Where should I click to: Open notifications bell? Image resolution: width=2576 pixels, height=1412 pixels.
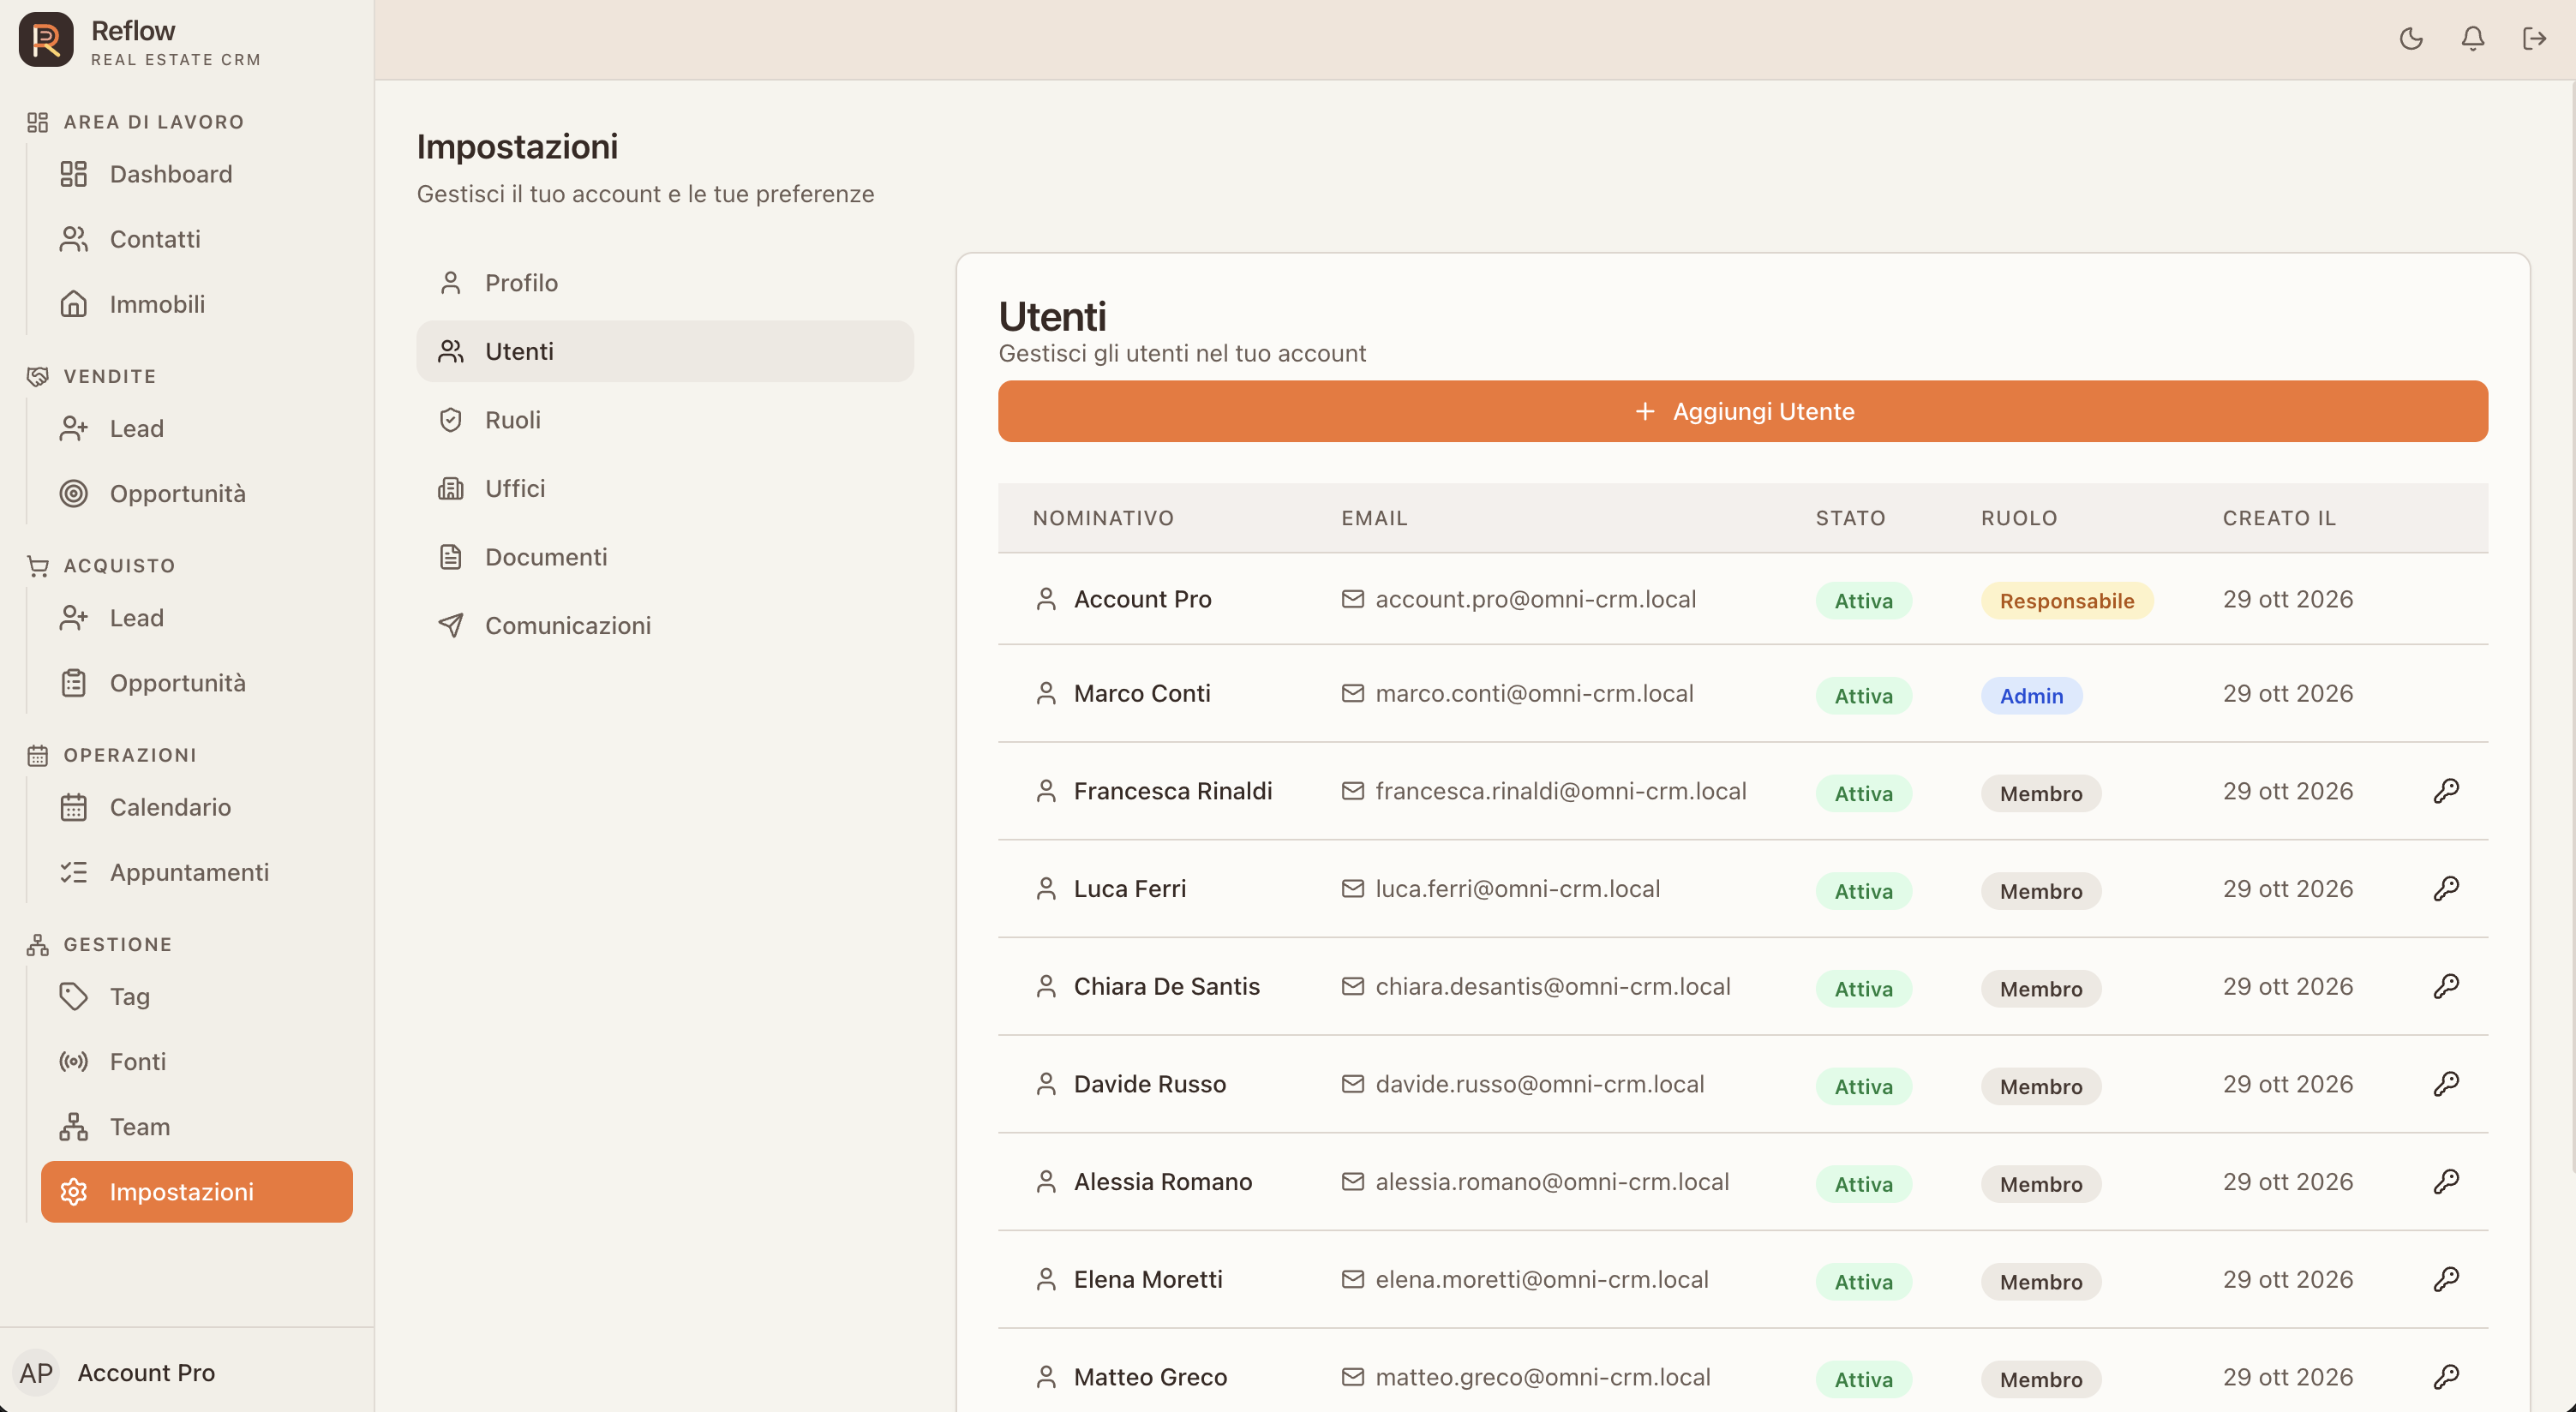point(2472,39)
